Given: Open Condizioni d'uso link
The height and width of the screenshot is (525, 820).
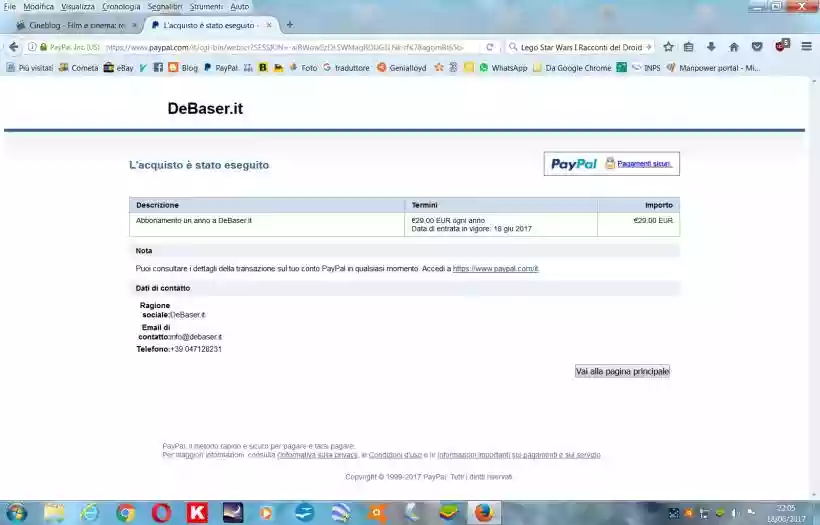Looking at the screenshot, I should coord(395,455).
